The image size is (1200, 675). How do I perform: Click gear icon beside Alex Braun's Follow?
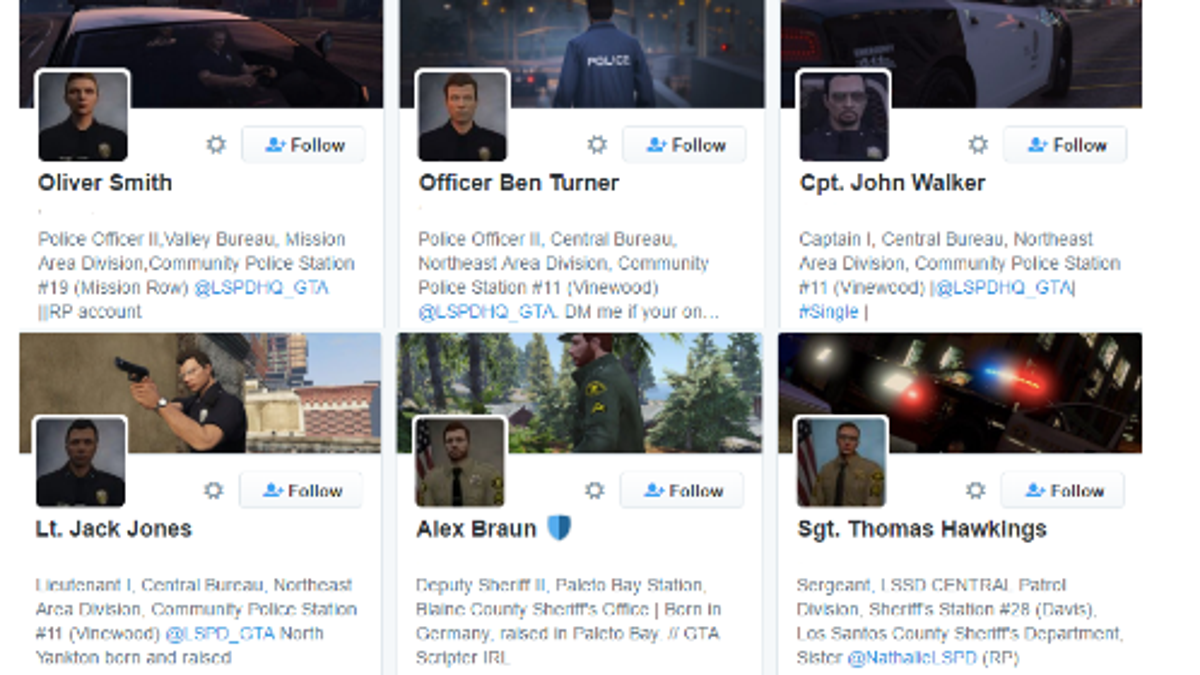pos(595,491)
